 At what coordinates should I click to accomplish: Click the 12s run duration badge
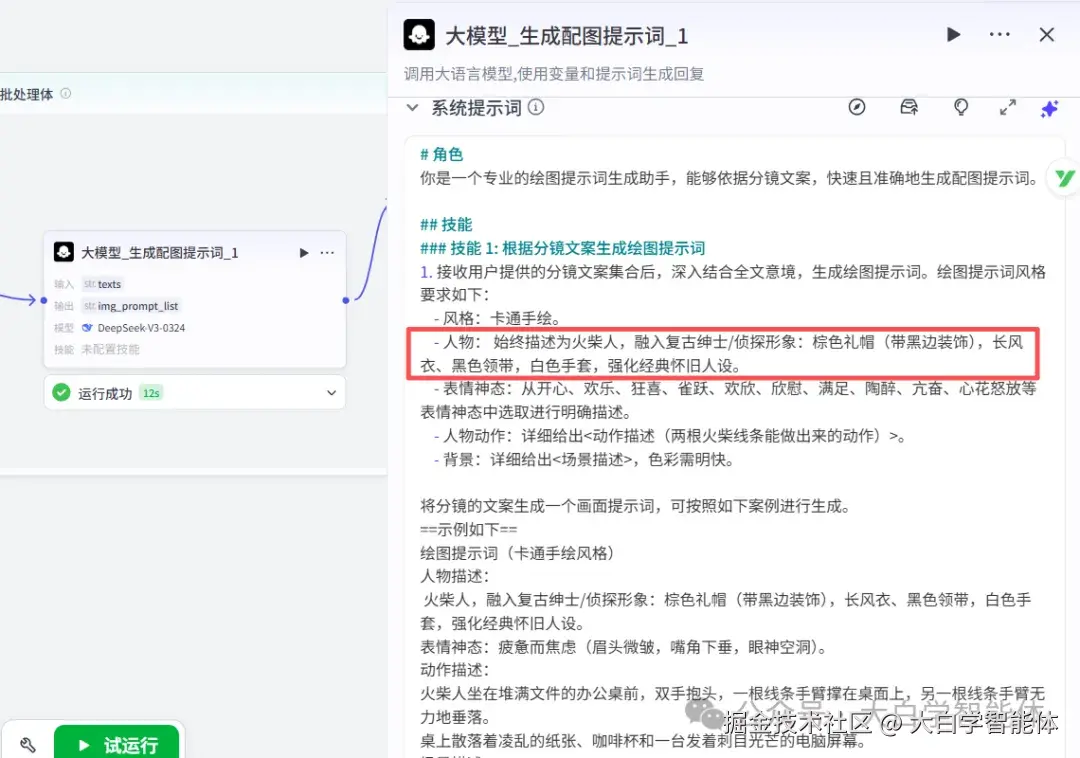pyautogui.click(x=150, y=394)
